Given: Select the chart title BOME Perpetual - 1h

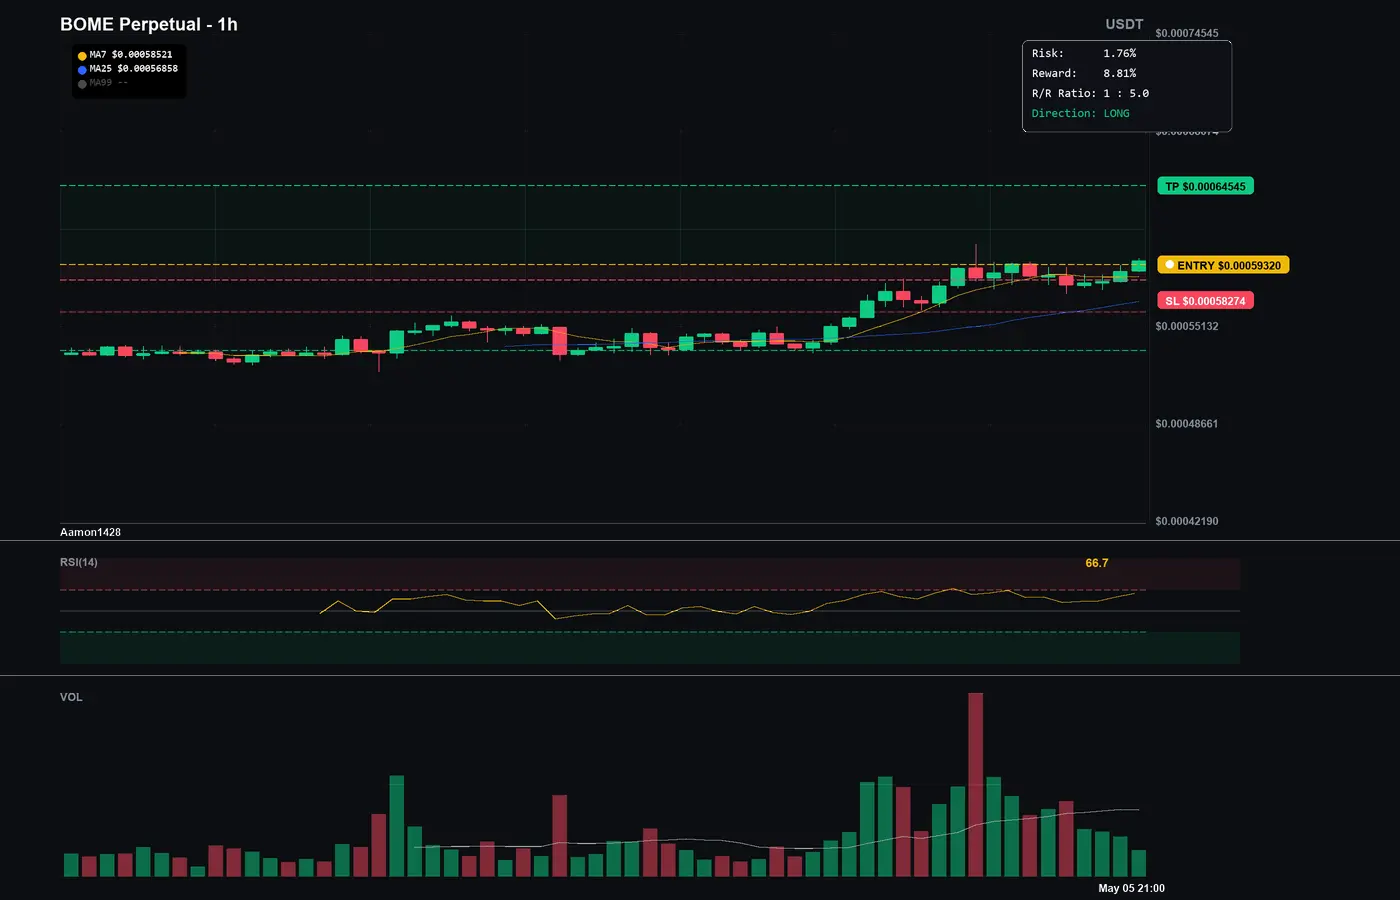Looking at the screenshot, I should [149, 24].
